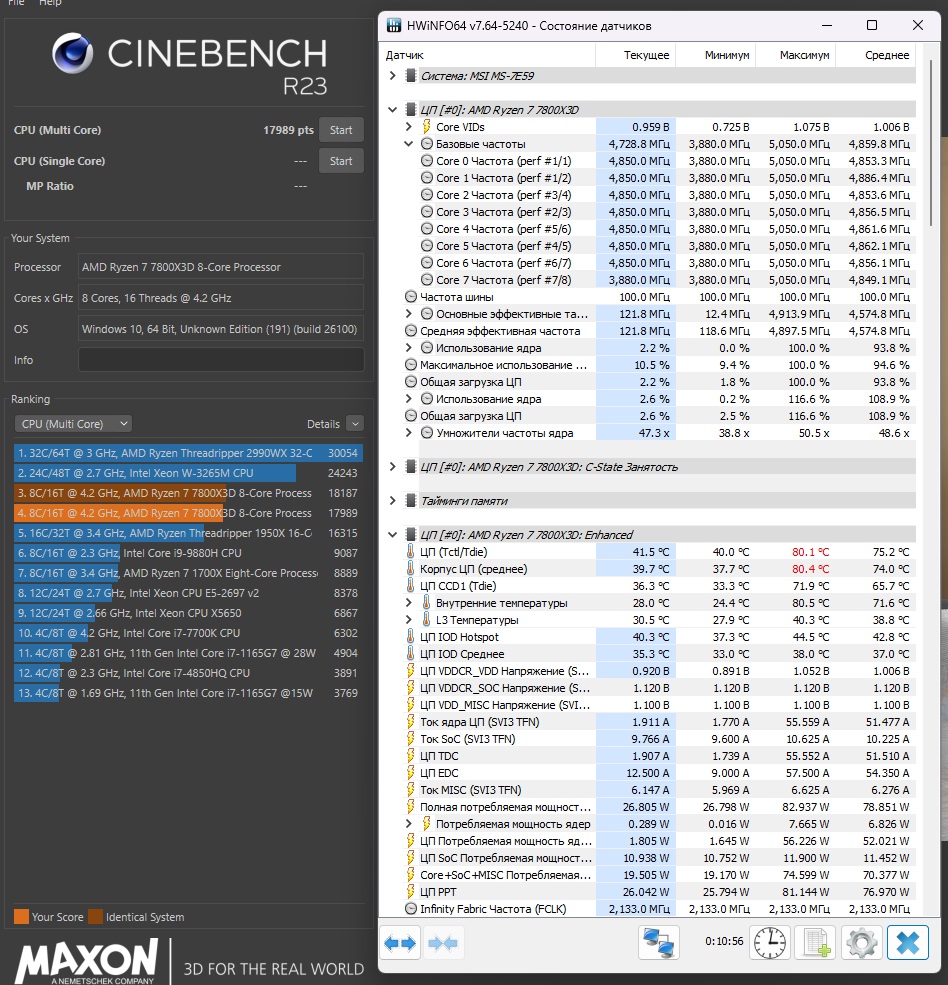Click the Info input field in Cinebench
This screenshot has width=948, height=985.
[x=221, y=360]
